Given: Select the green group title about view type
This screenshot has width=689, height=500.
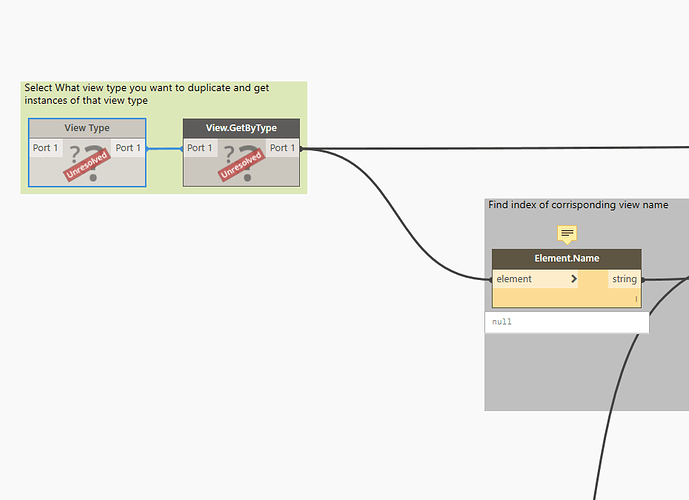Looking at the screenshot, I should coord(147,94).
